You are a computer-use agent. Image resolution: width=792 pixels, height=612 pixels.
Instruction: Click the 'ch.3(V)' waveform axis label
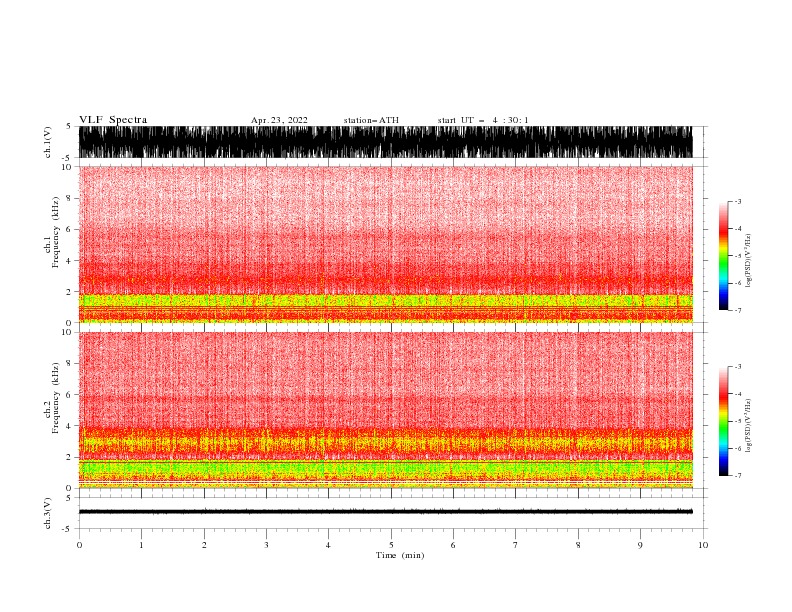point(48,513)
